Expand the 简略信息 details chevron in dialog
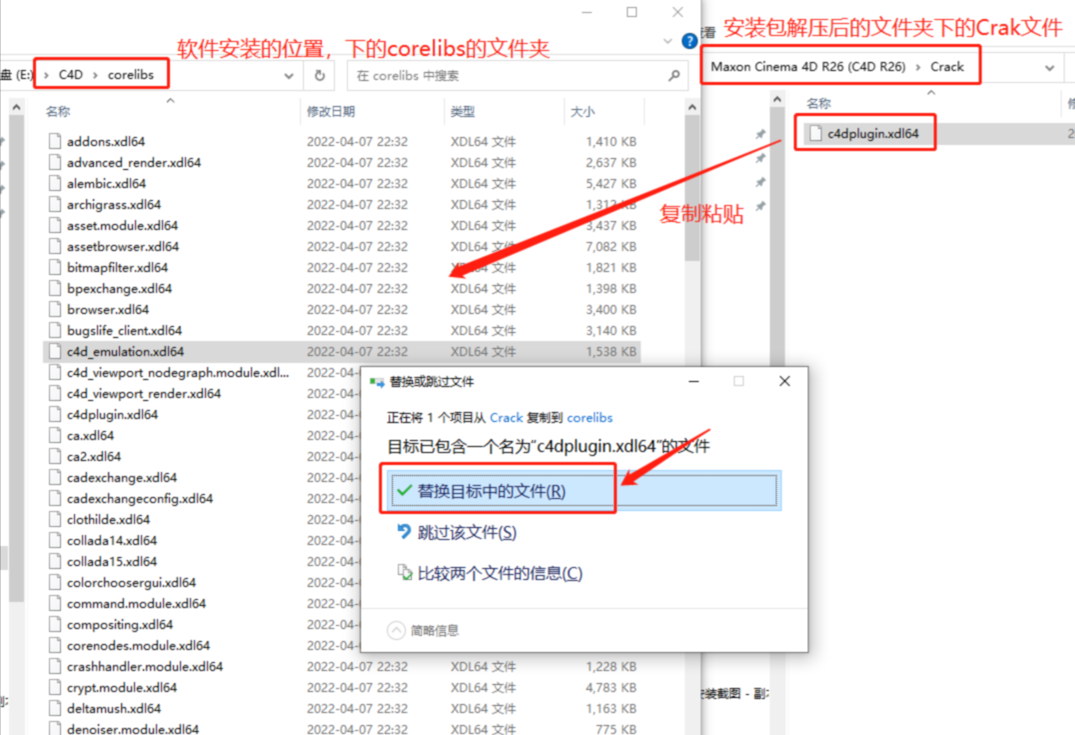The height and width of the screenshot is (735, 1075). 397,630
